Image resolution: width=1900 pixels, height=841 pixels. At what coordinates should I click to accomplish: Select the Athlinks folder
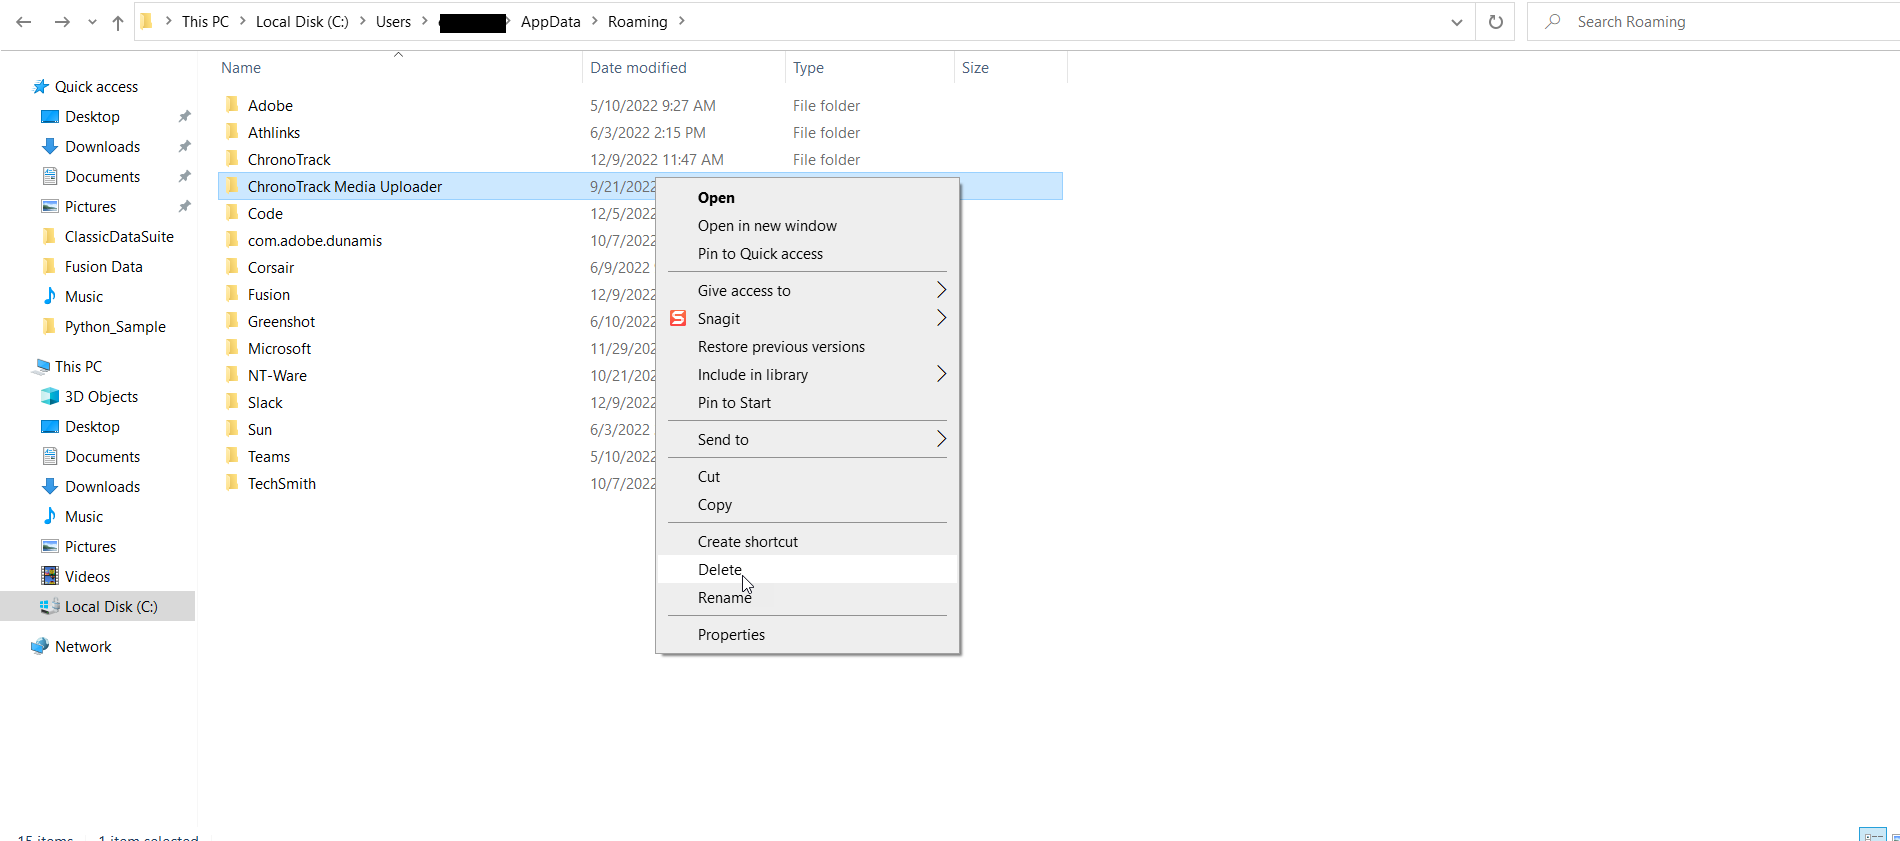pyautogui.click(x=274, y=133)
